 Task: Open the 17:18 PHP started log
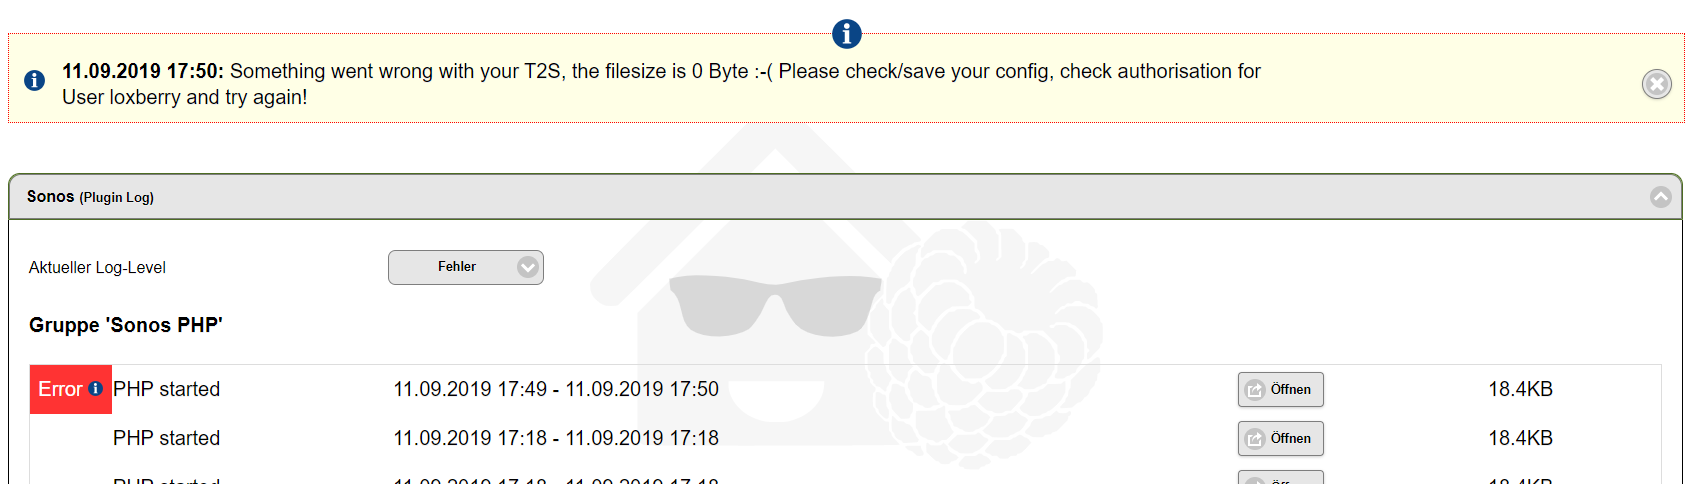pos(1280,438)
